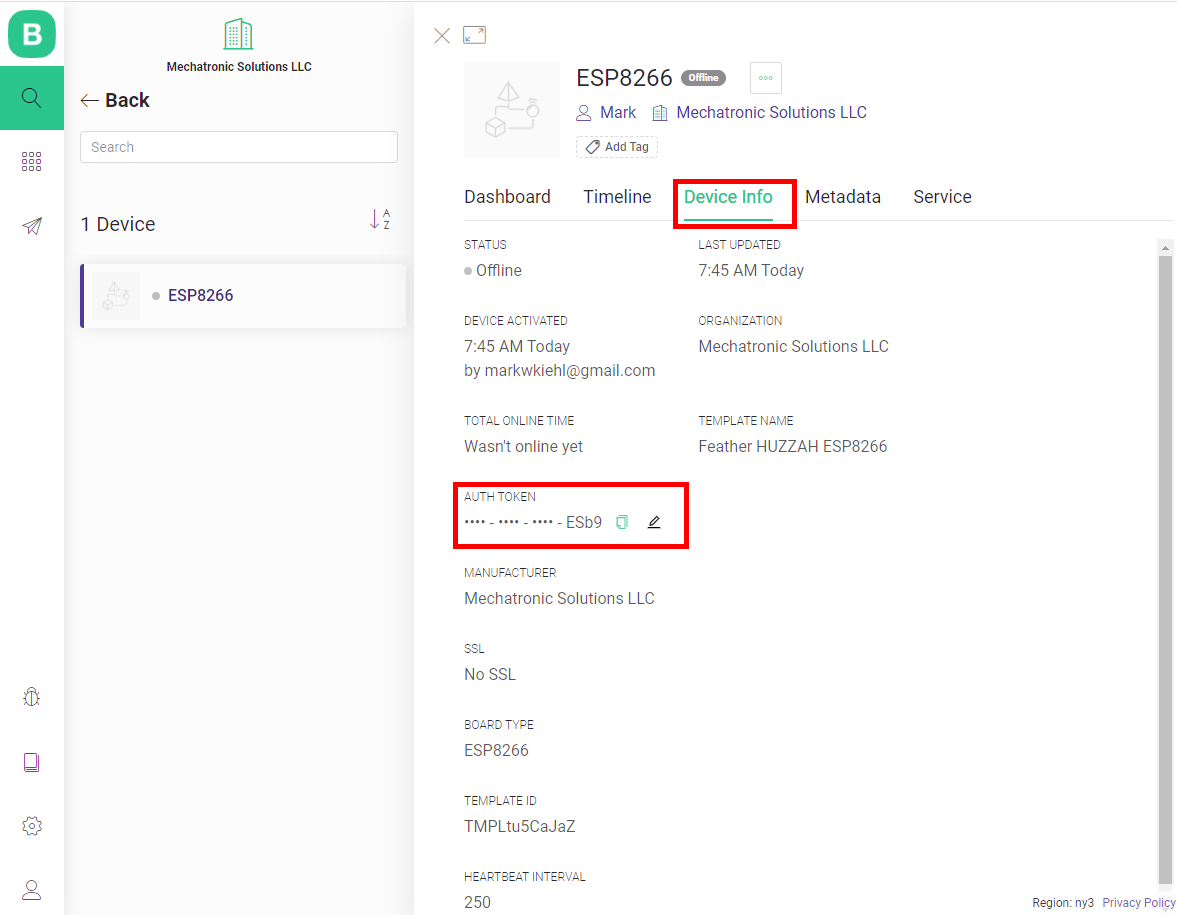Click template ID TMPLtu5CaJaZ

(x=519, y=826)
